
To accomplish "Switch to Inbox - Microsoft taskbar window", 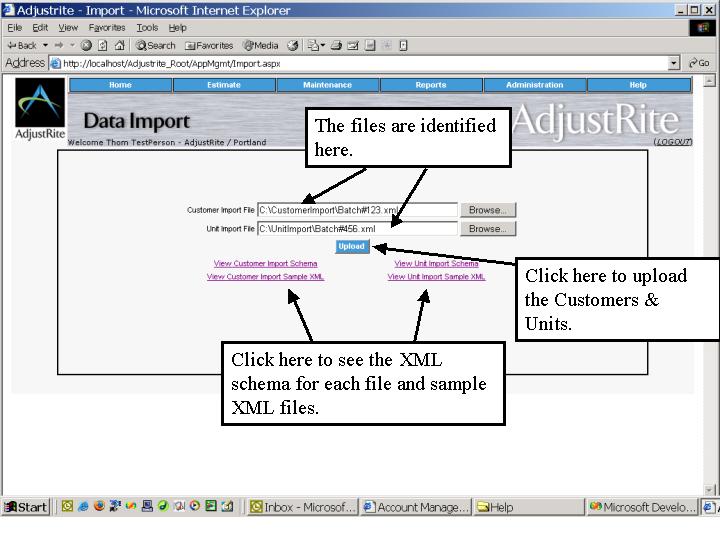I will pos(303,507).
